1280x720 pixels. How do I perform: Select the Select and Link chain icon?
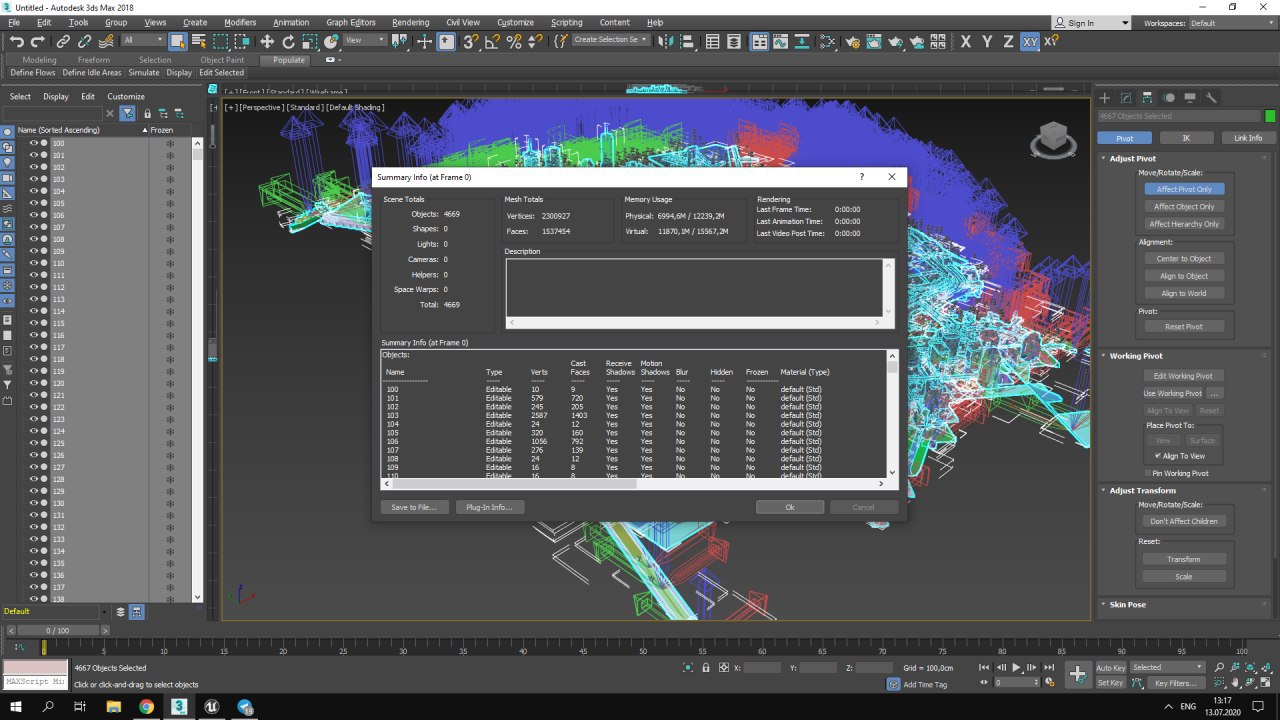(63, 41)
